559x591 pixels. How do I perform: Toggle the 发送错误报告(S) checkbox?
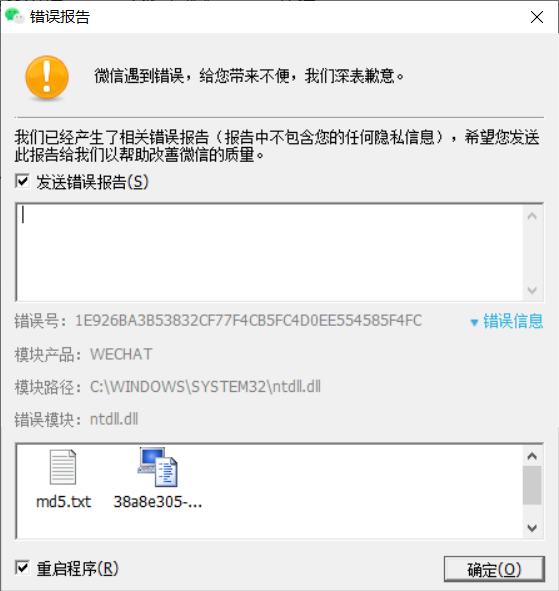click(22, 181)
